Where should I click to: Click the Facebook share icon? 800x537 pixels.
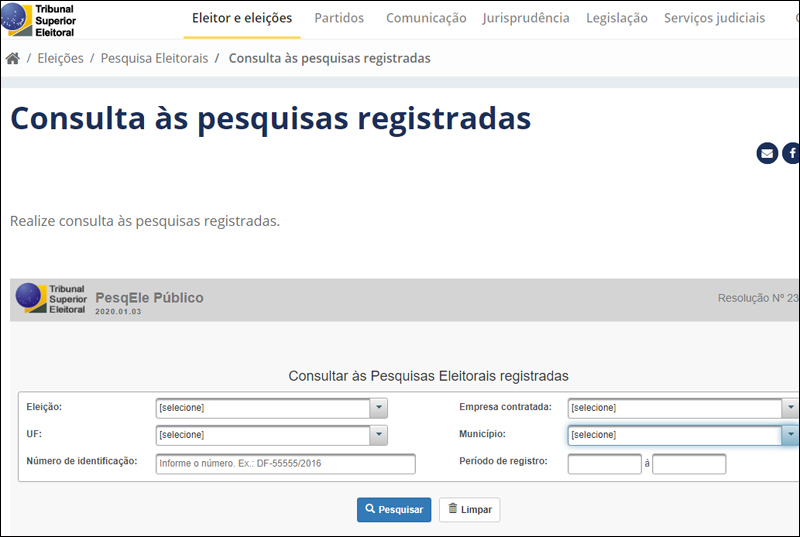791,153
